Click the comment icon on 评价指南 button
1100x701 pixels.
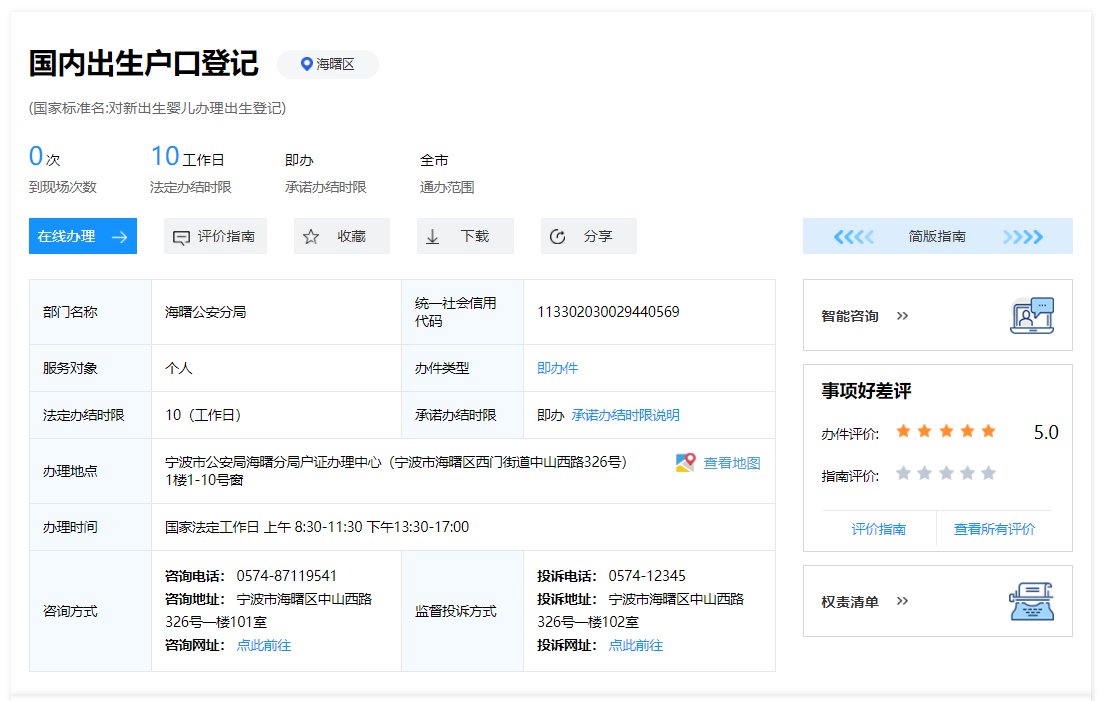[x=181, y=237]
